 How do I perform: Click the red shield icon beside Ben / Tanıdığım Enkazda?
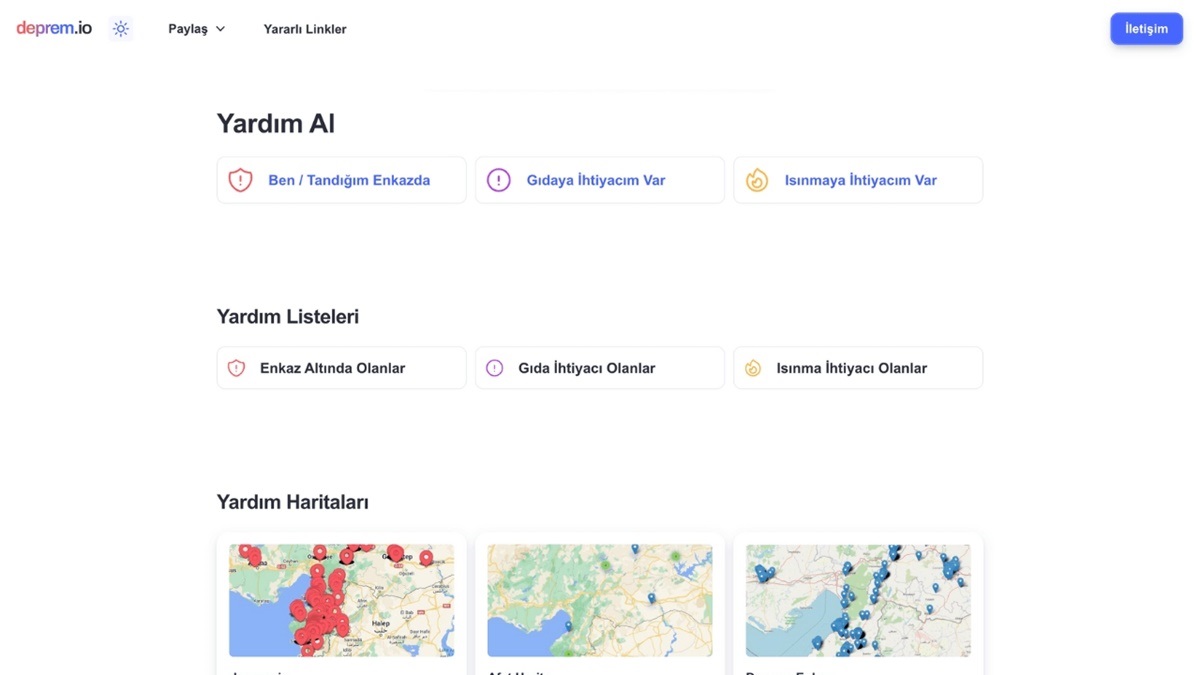[240, 180]
